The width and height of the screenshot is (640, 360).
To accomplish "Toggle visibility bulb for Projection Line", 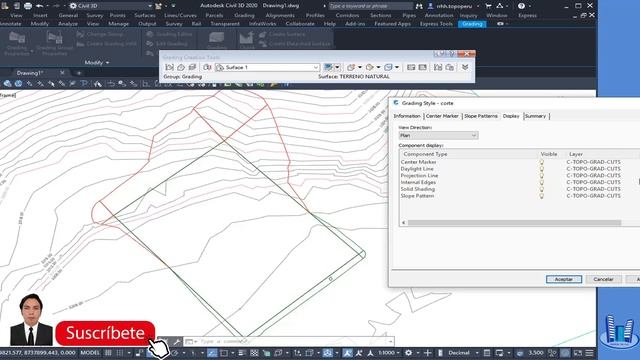I will click(542, 176).
